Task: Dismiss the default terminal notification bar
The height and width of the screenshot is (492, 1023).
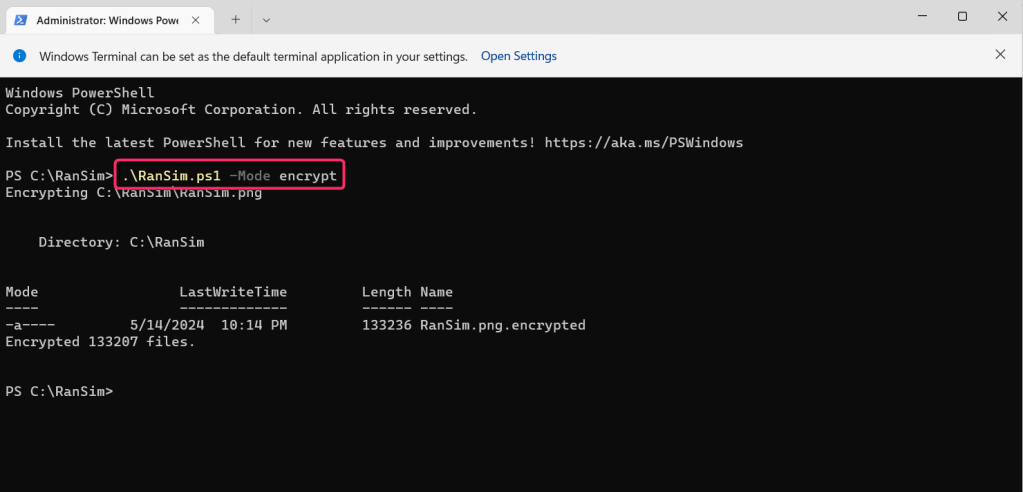Action: 1001,55
